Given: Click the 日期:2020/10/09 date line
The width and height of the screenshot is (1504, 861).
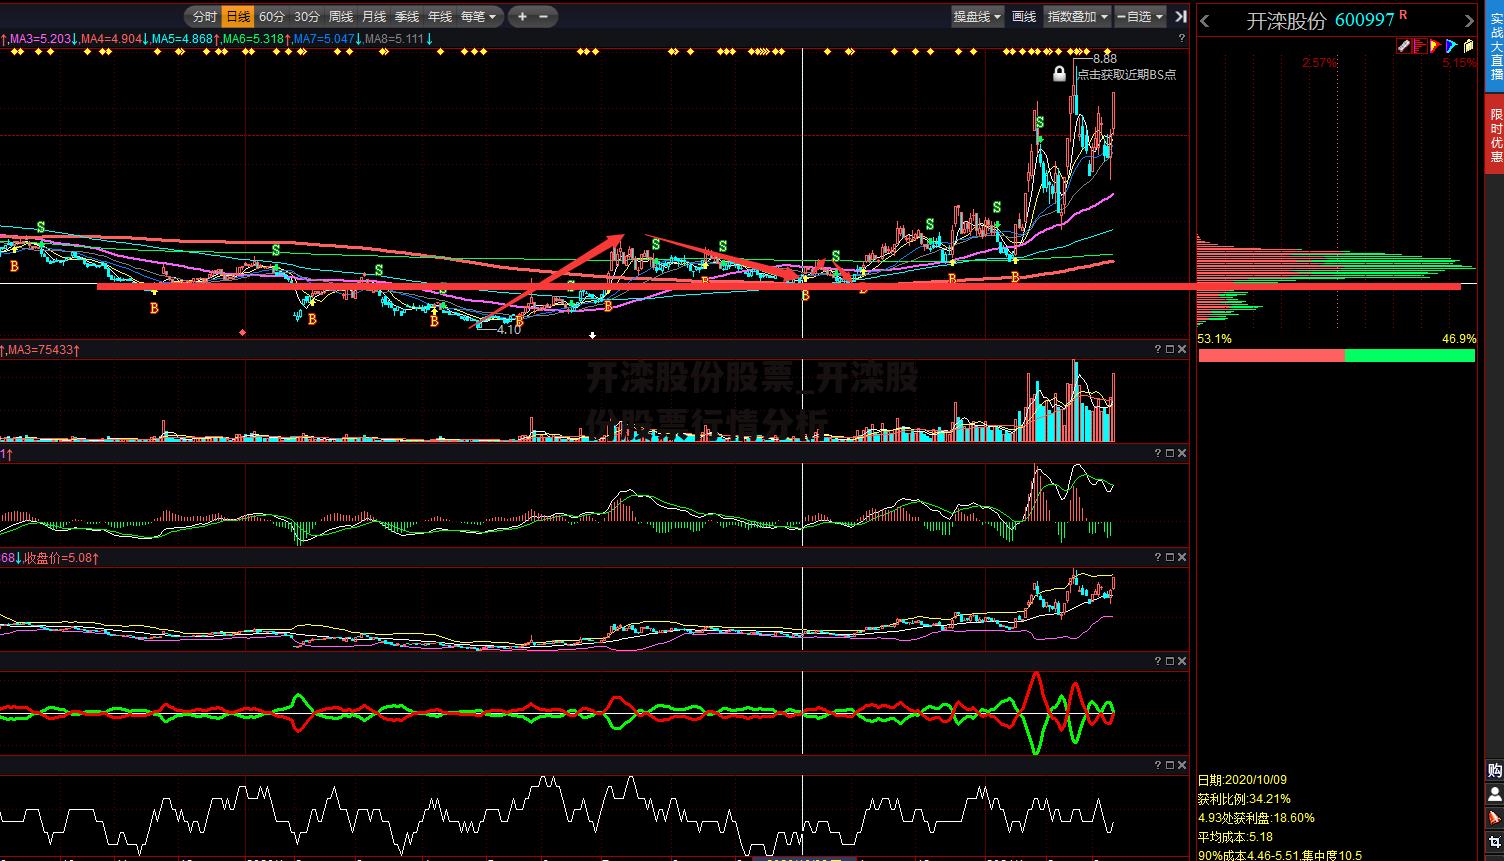Looking at the screenshot, I should [1242, 779].
